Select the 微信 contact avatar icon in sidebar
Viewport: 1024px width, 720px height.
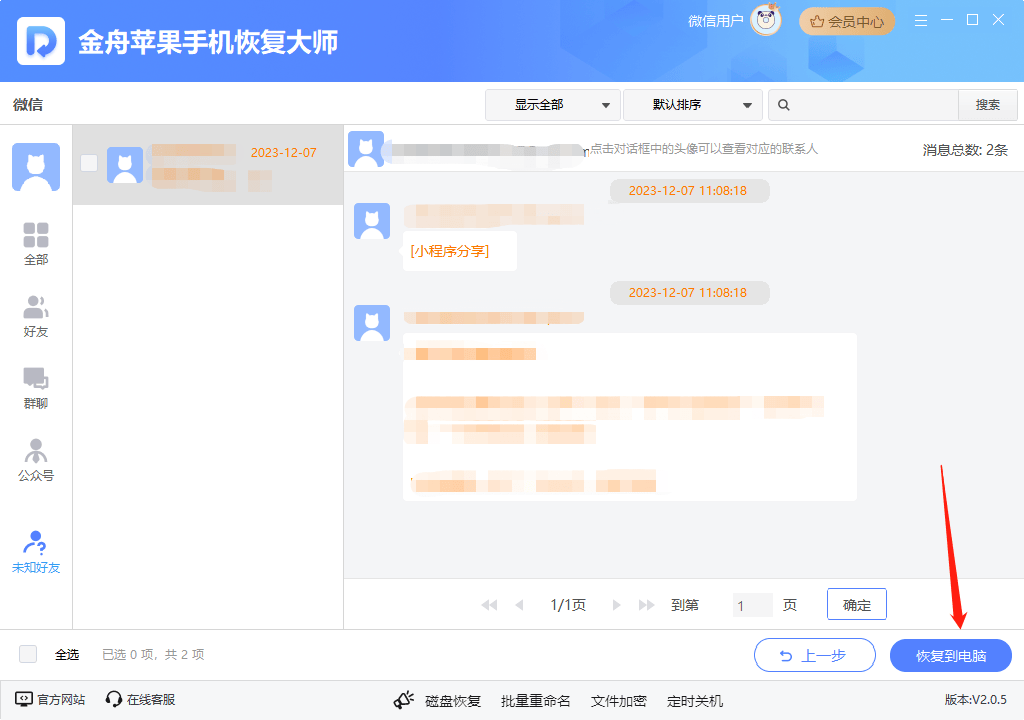[x=36, y=166]
